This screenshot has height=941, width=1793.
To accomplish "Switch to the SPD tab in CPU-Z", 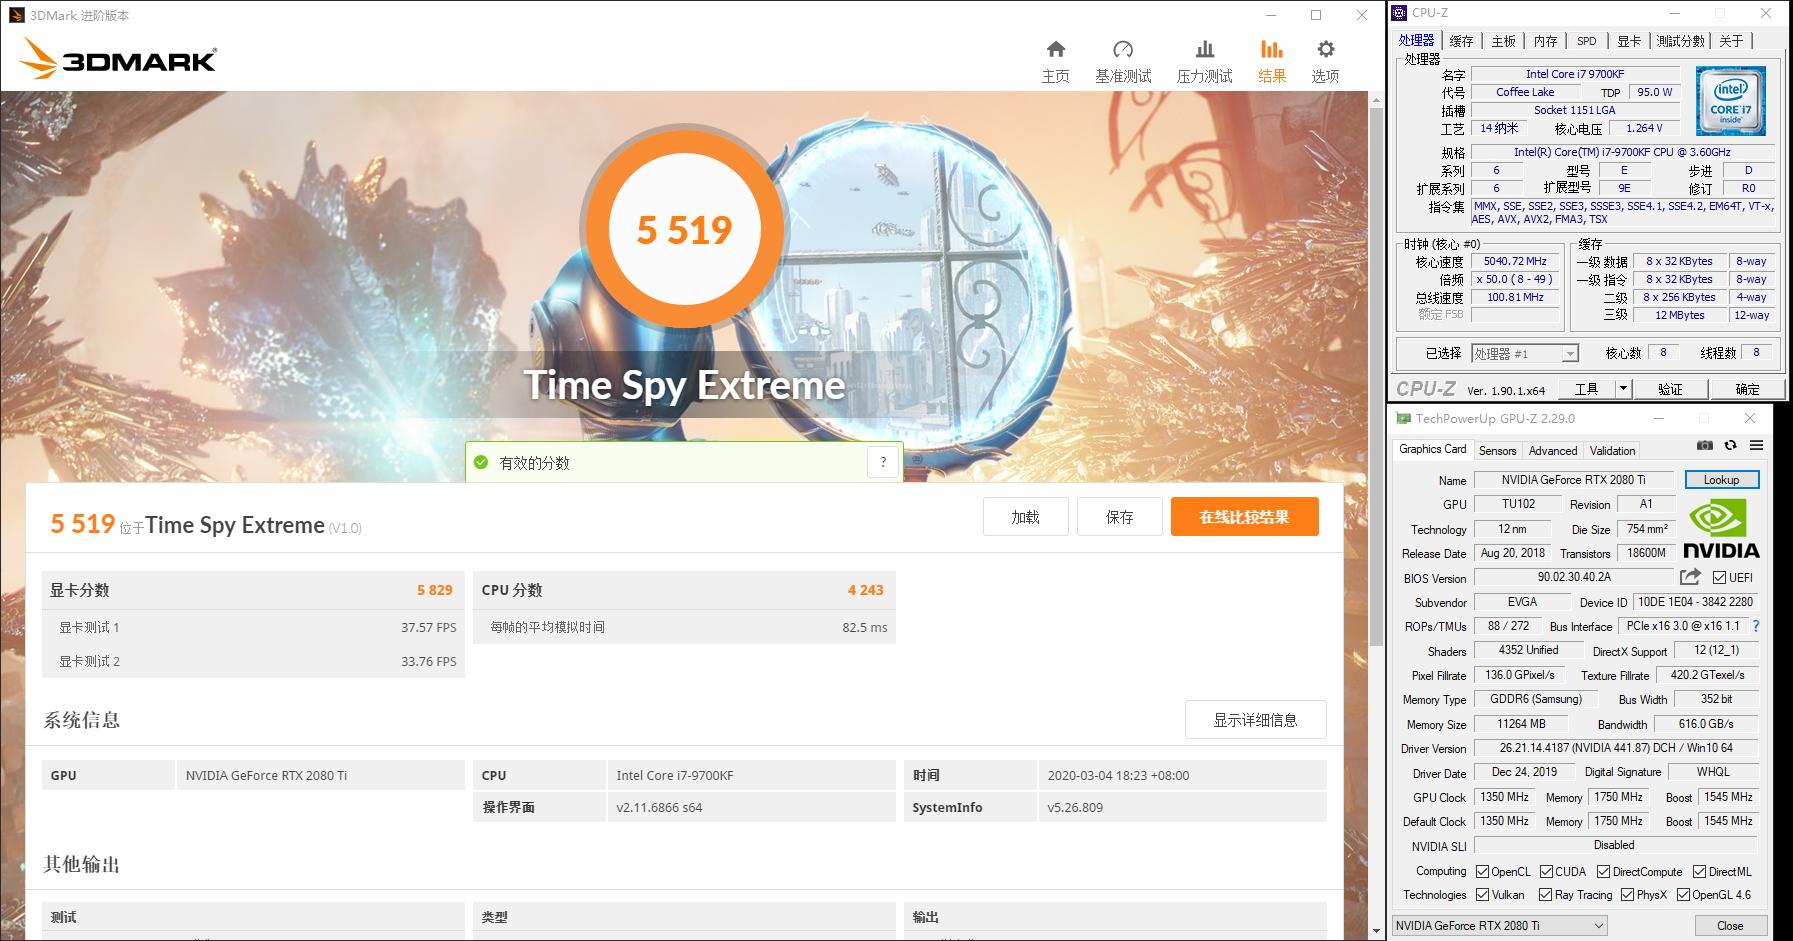I will pyautogui.click(x=1587, y=41).
